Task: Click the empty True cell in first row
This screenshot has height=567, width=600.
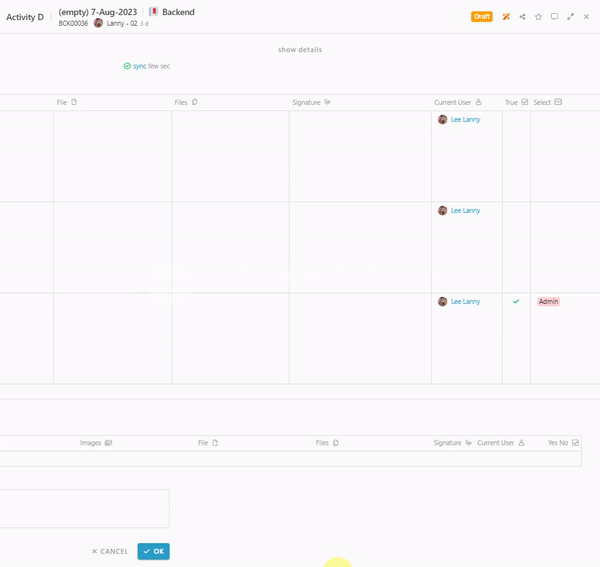Action: click(x=516, y=155)
